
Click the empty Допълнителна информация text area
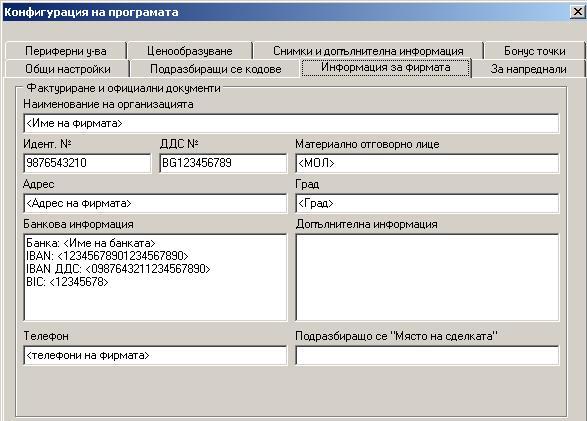click(427, 277)
